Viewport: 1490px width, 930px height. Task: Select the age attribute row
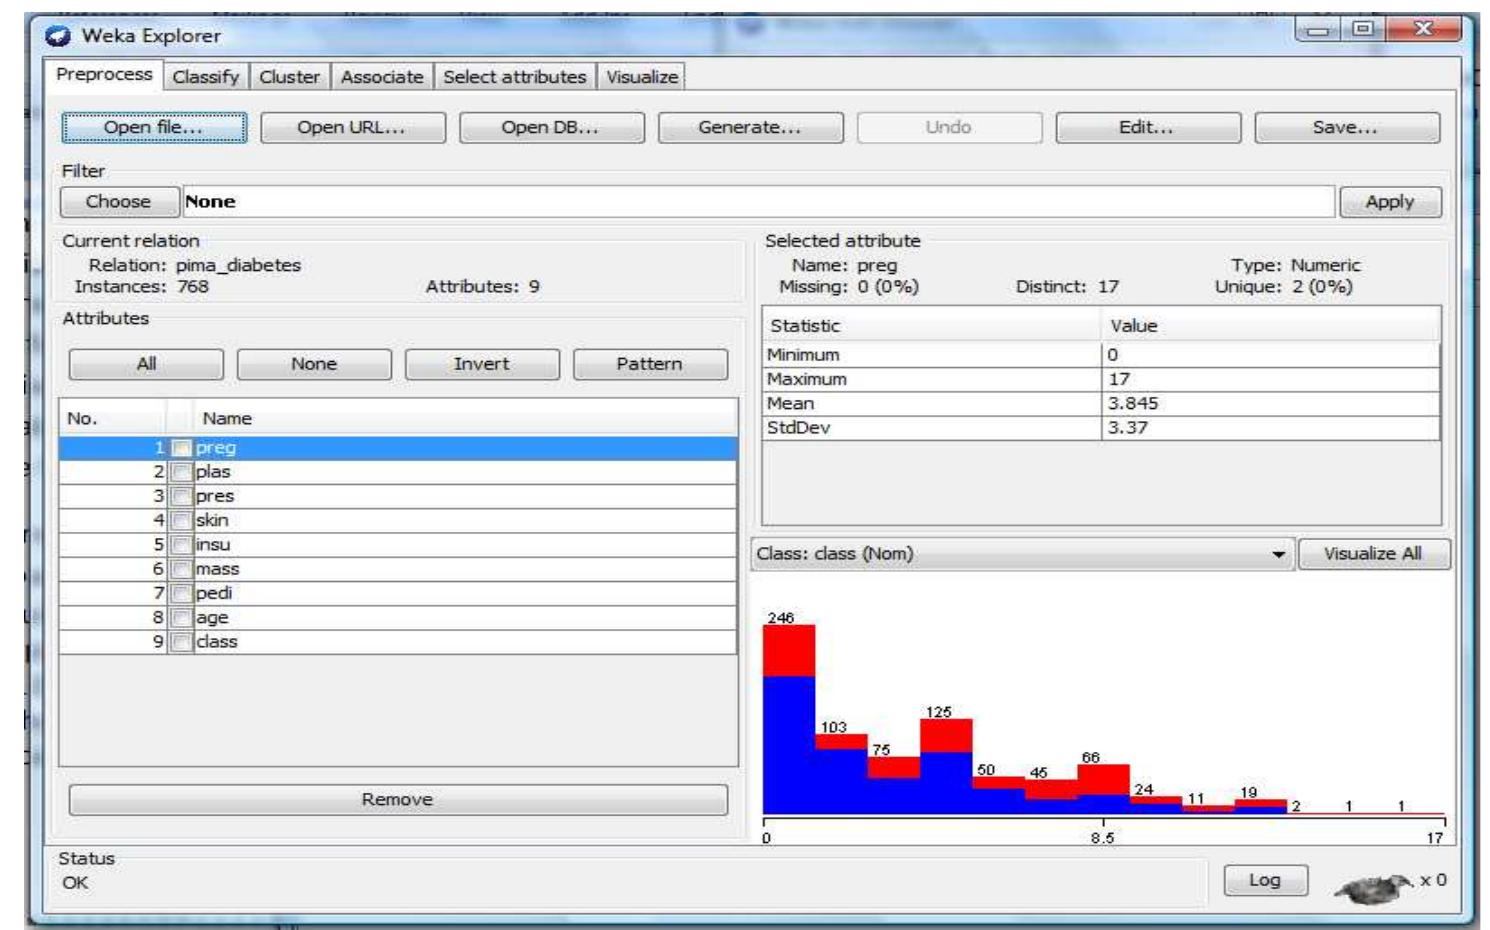(398, 618)
